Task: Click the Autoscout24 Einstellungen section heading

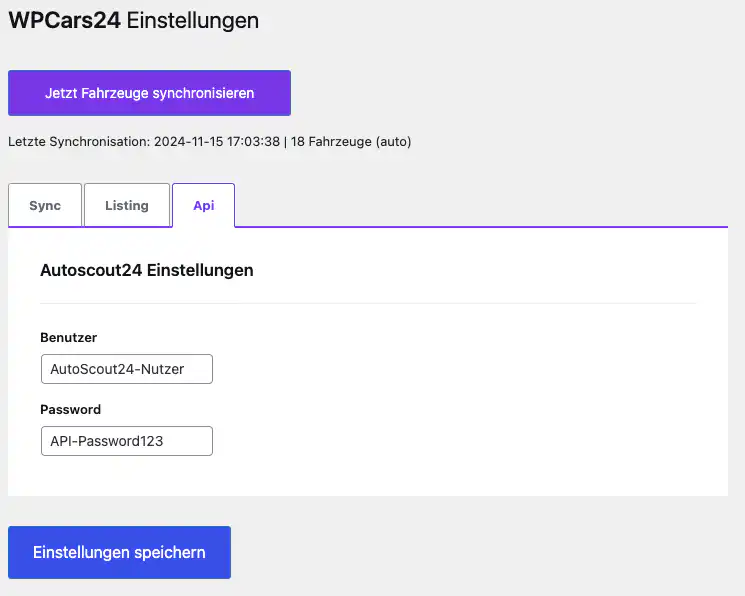Action: click(x=146, y=270)
